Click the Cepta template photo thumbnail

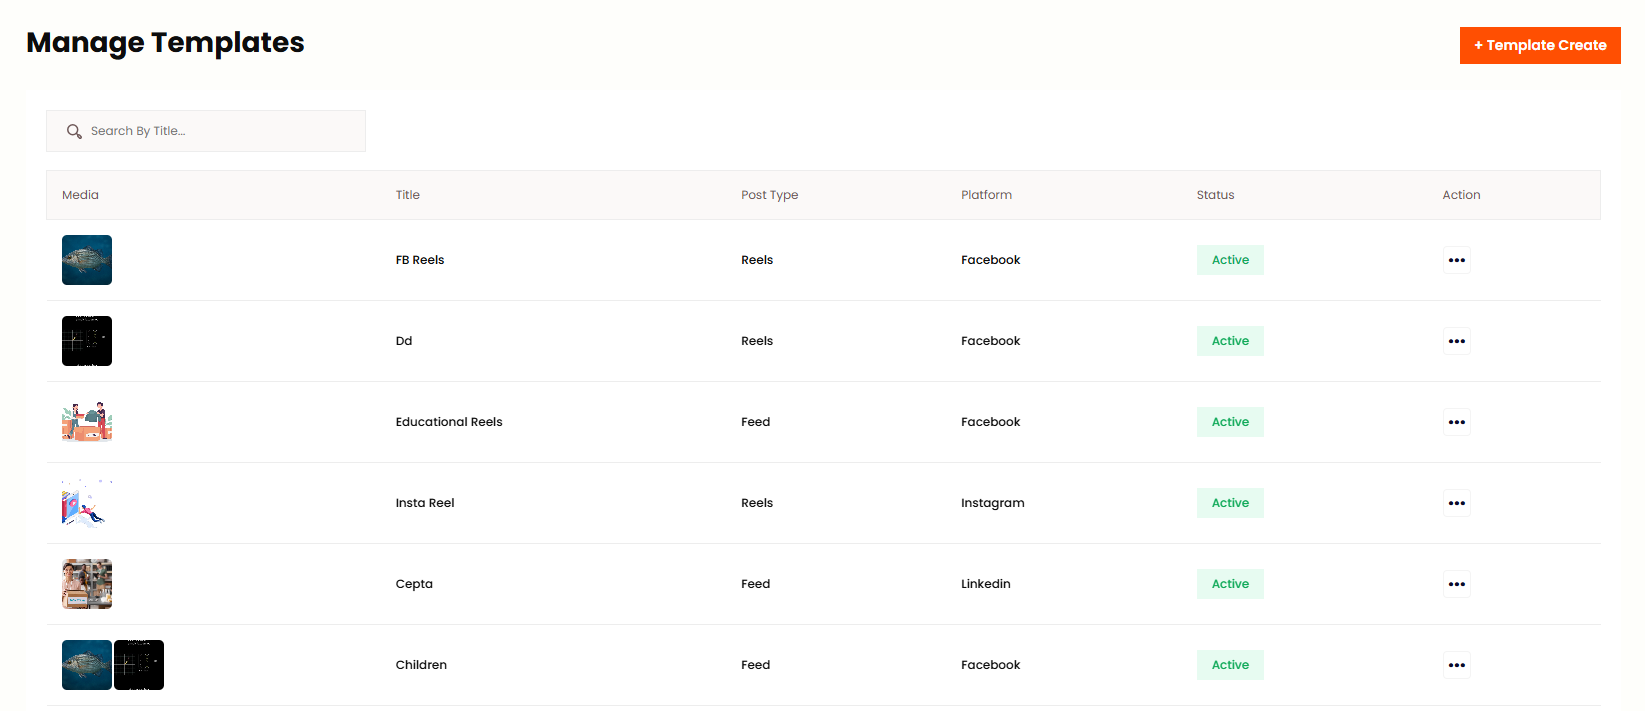87,584
